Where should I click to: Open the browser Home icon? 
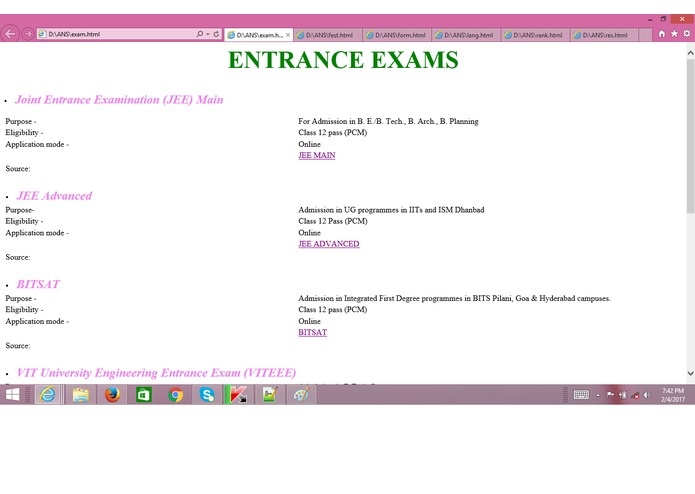(662, 34)
